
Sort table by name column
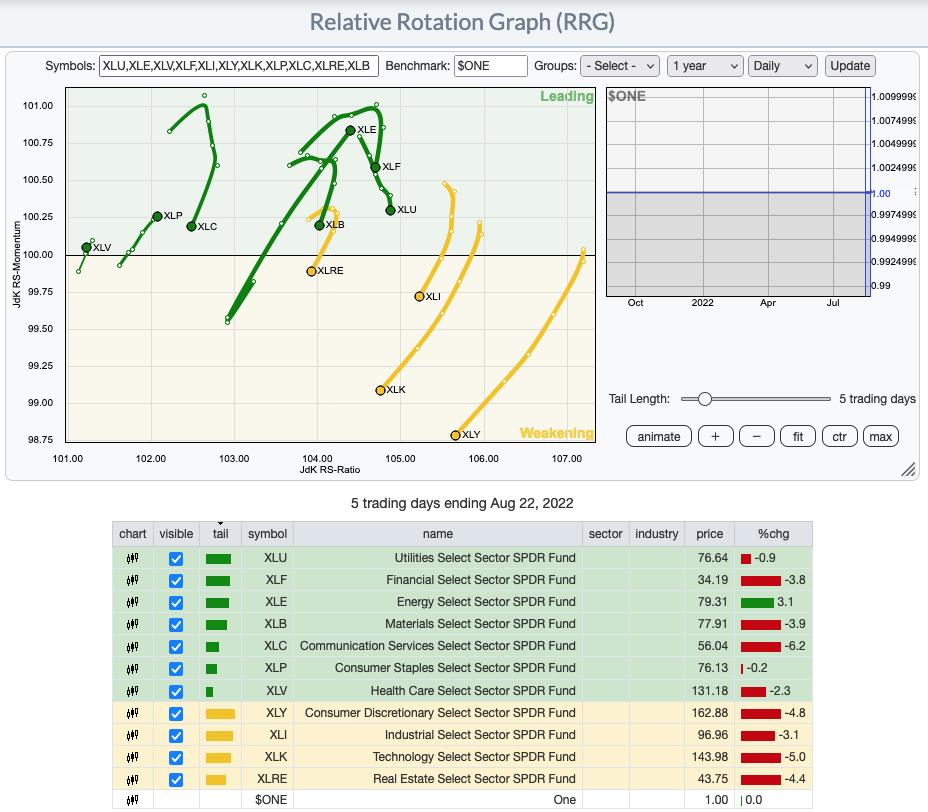[438, 534]
